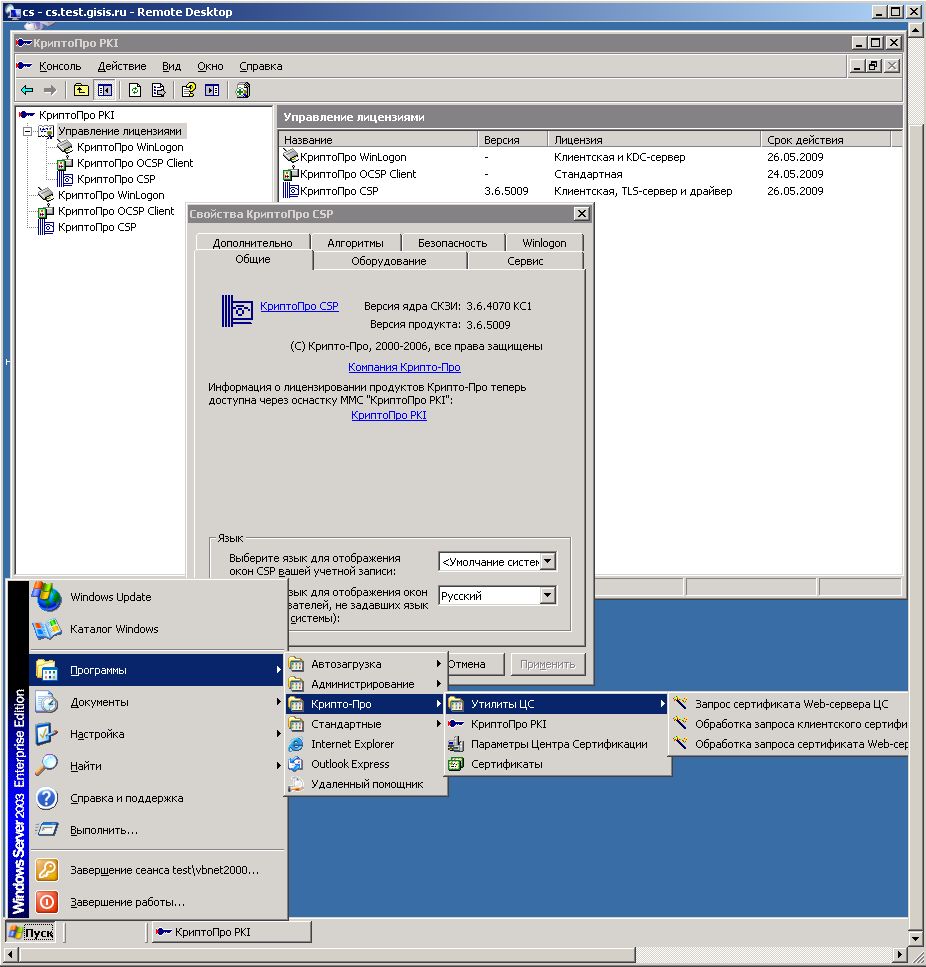Close the Свойства КриптоПро CSP dialog
Screen dimensions: 926x967
[x=581, y=213]
